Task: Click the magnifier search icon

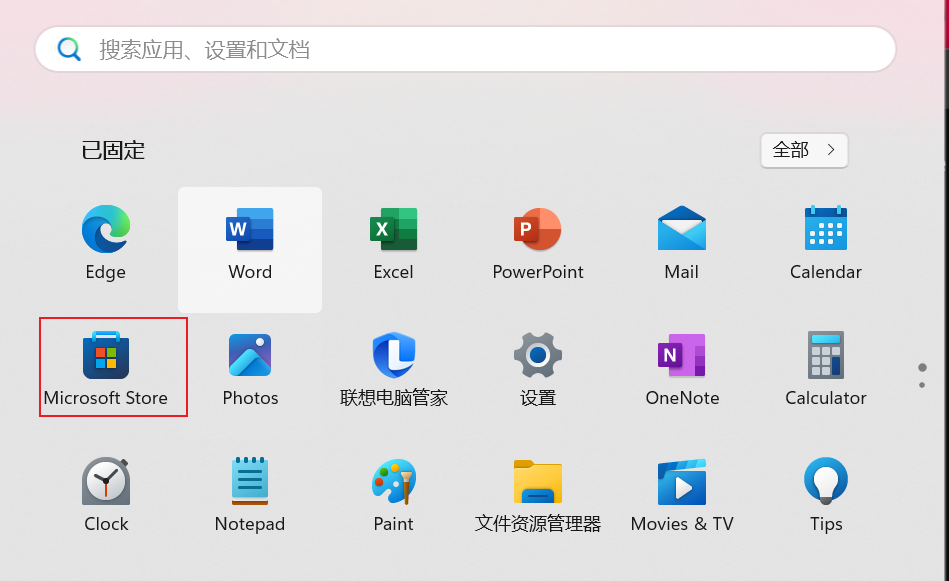Action: coord(69,49)
